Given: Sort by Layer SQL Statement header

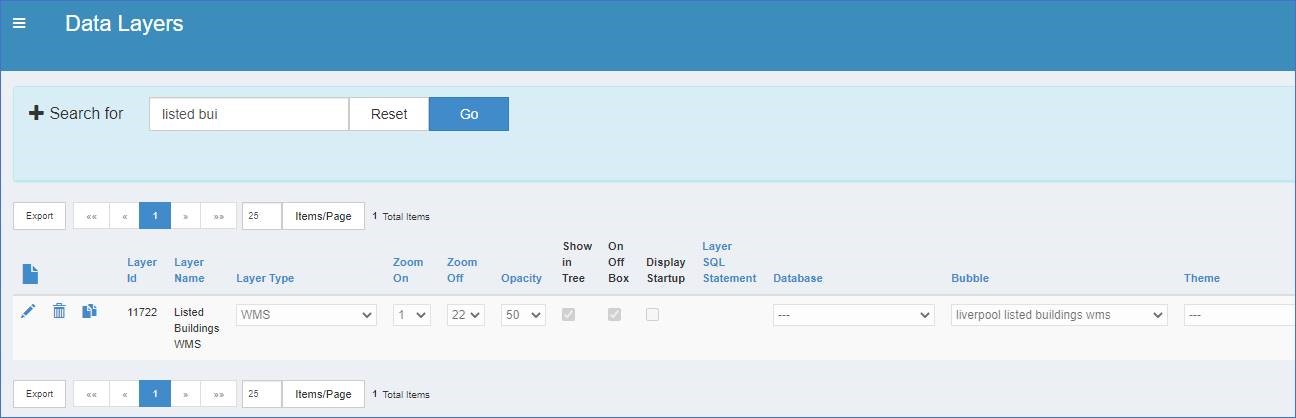Looking at the screenshot, I should point(729,262).
